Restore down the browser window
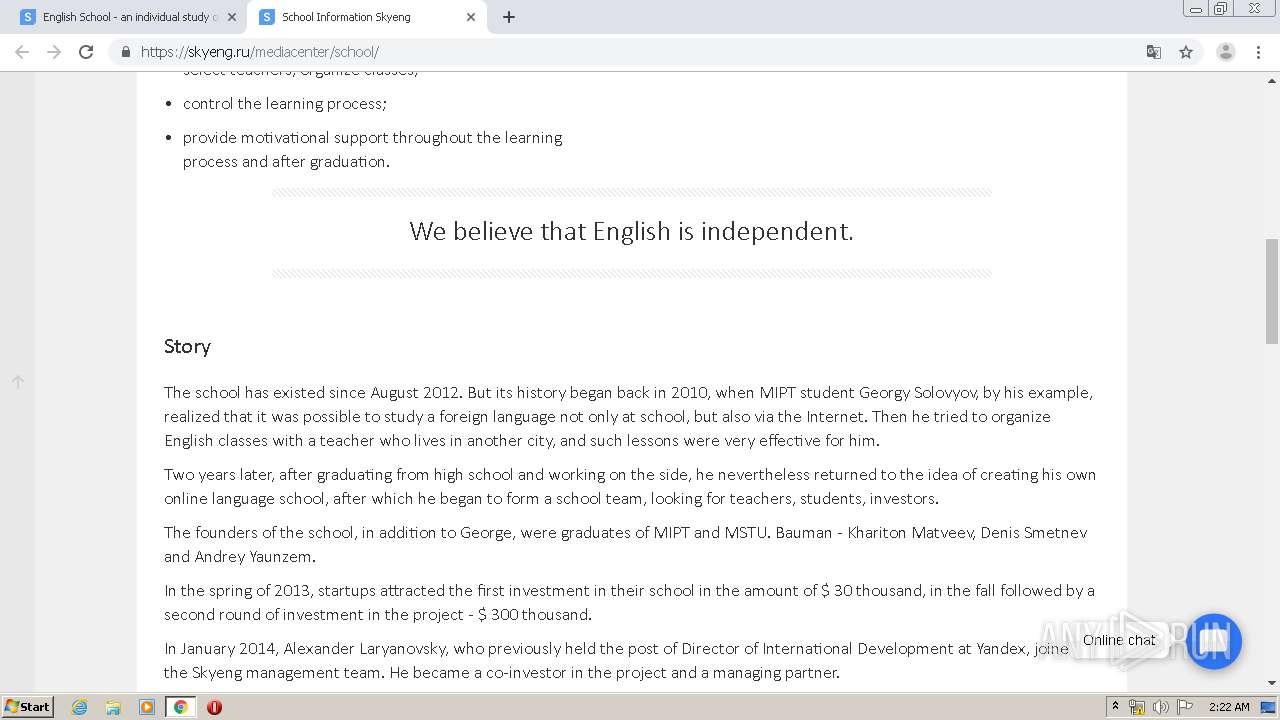Viewport: 1280px width, 720px height. pyautogui.click(x=1220, y=9)
